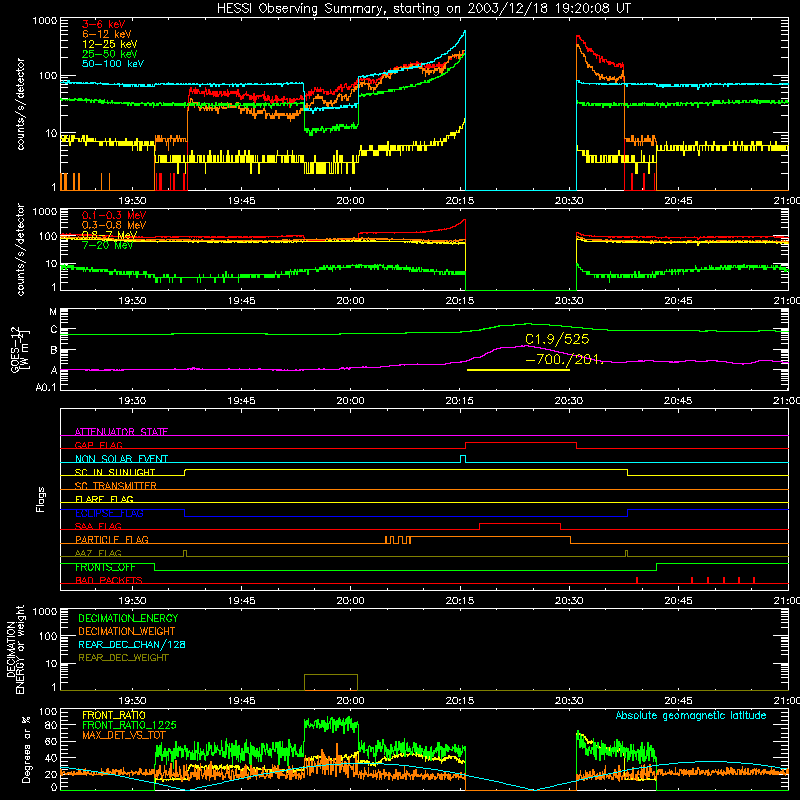Click the 19:30 tick under the top panel
800x800 pixels.
click(132, 201)
